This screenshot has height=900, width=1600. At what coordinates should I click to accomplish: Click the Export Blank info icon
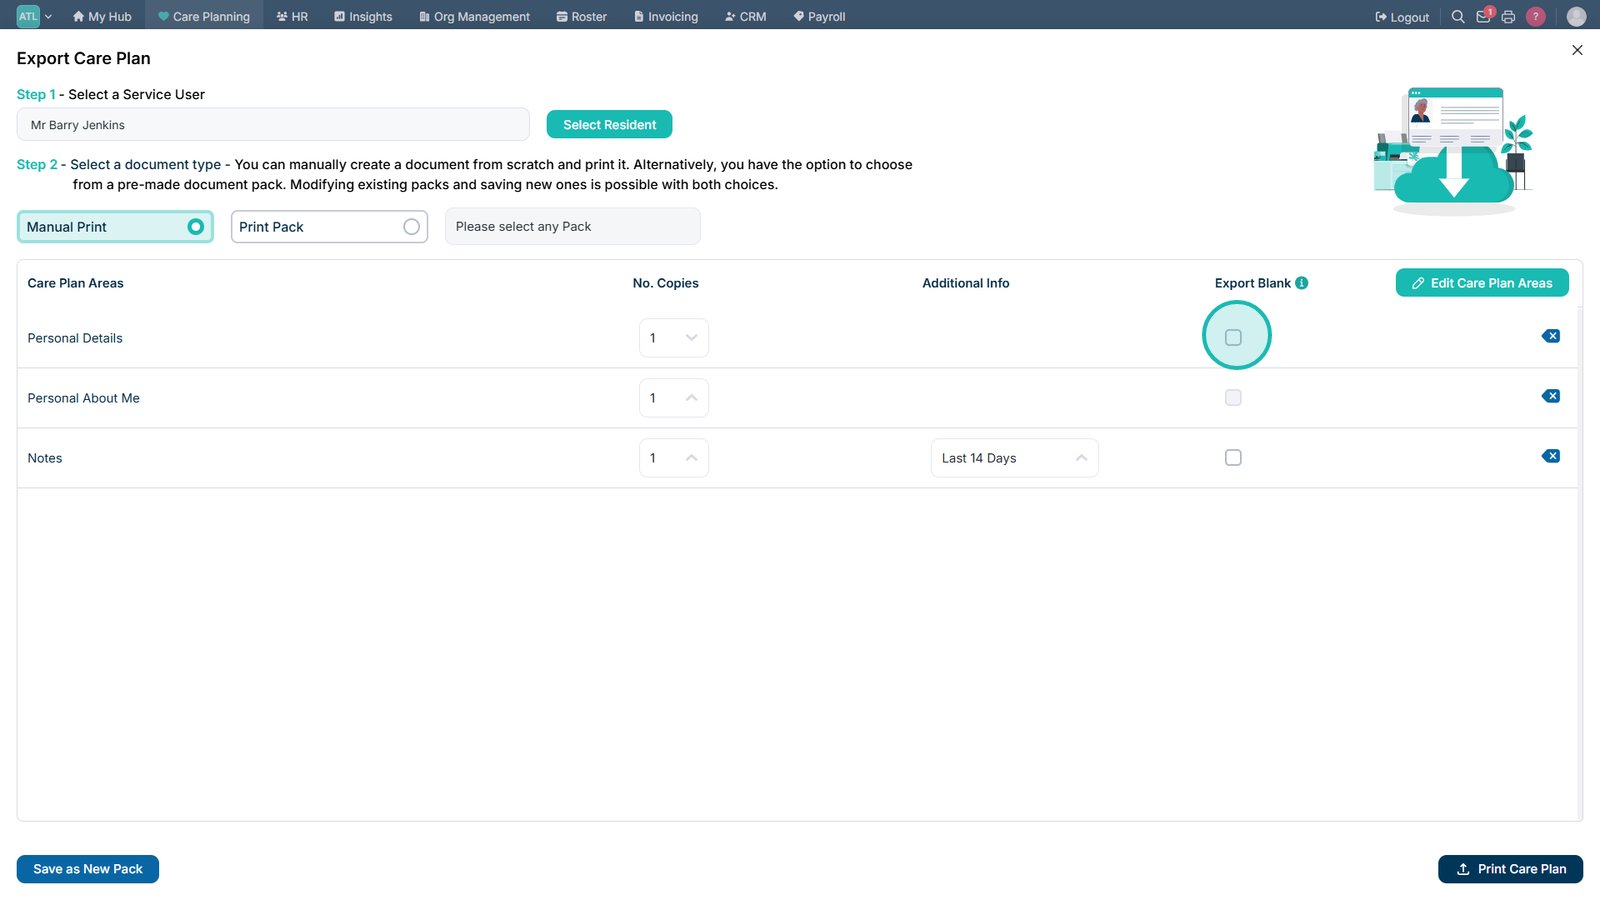tap(1302, 283)
